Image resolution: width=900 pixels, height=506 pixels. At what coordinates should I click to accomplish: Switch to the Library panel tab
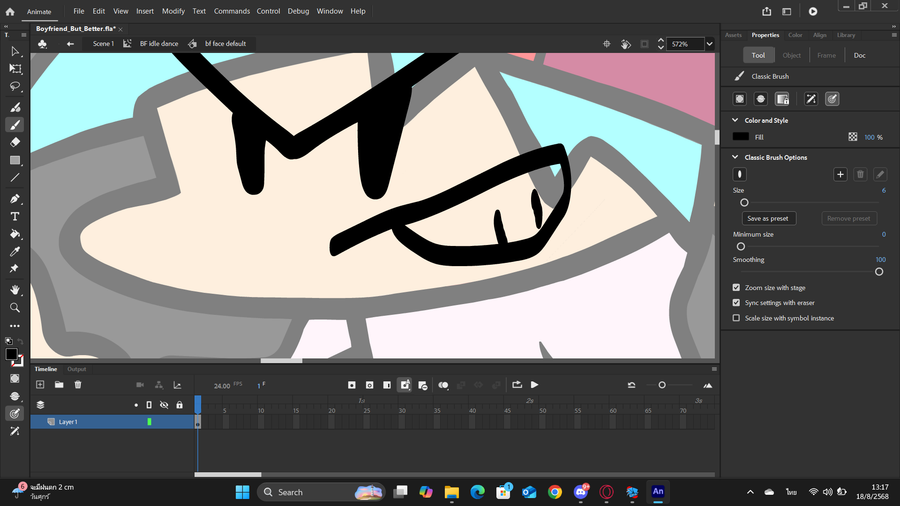(846, 35)
